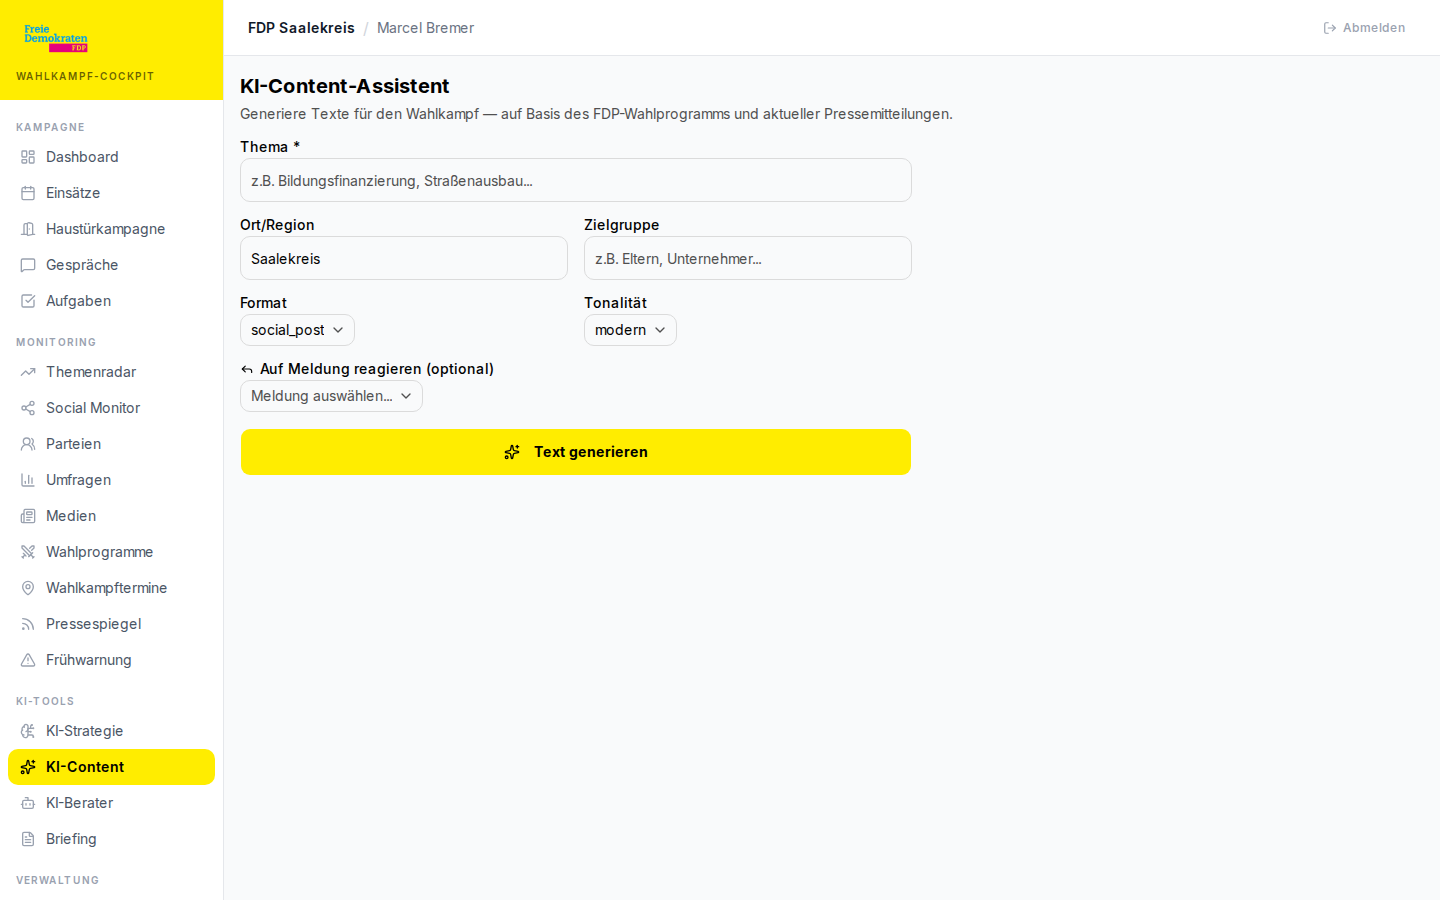Click the Dashboard grid icon

[x=28, y=157]
